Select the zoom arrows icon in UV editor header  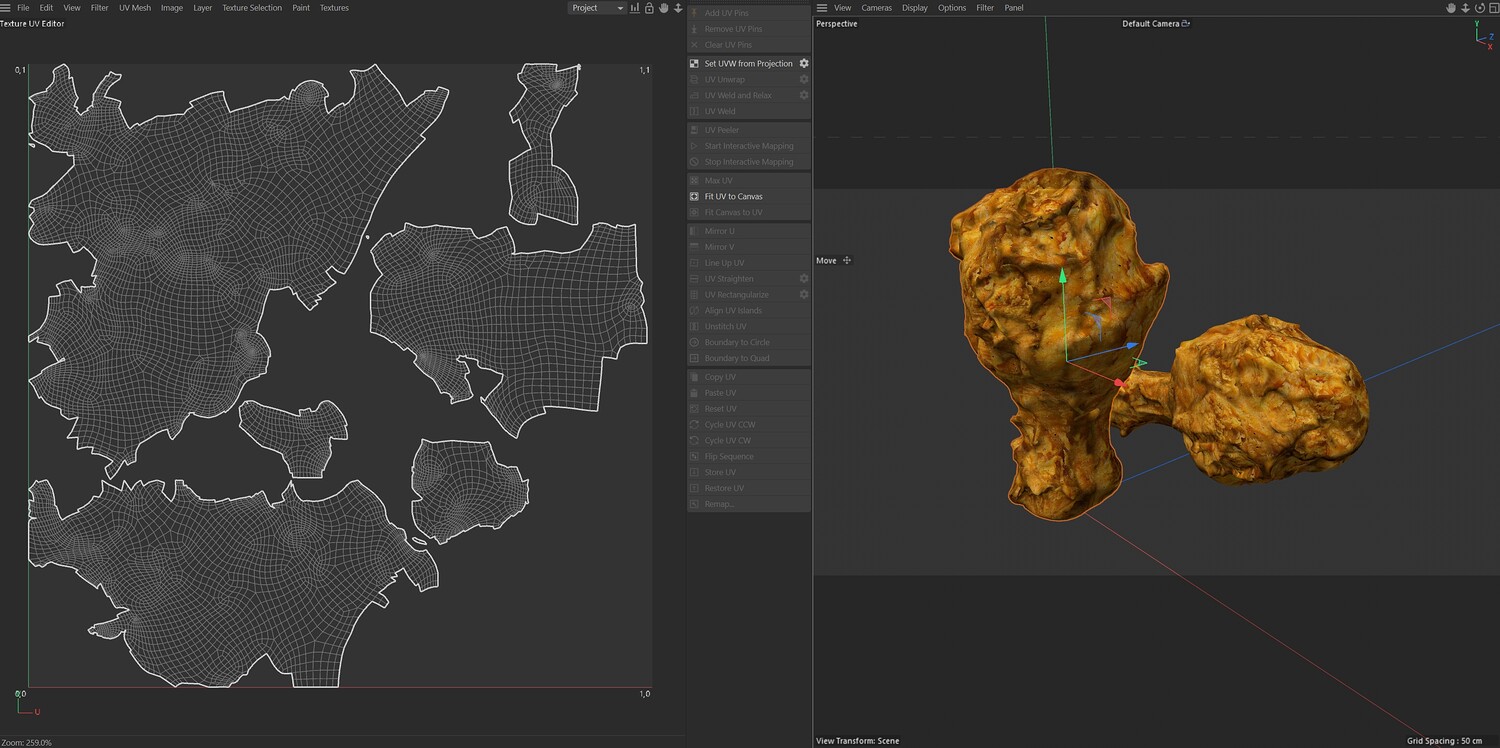(678, 8)
